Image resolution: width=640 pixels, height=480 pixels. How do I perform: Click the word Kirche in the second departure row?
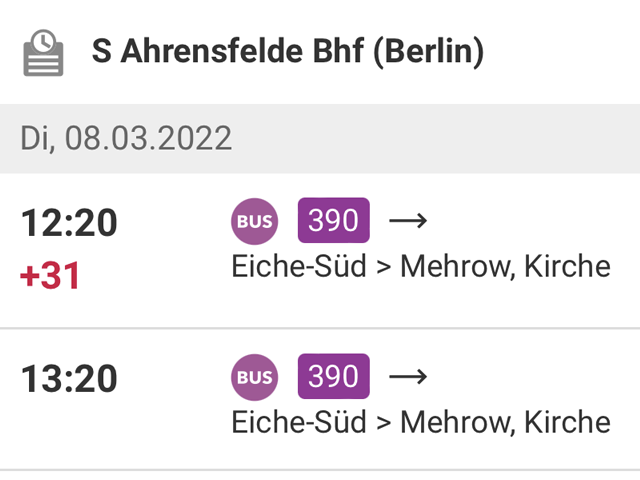(567, 422)
